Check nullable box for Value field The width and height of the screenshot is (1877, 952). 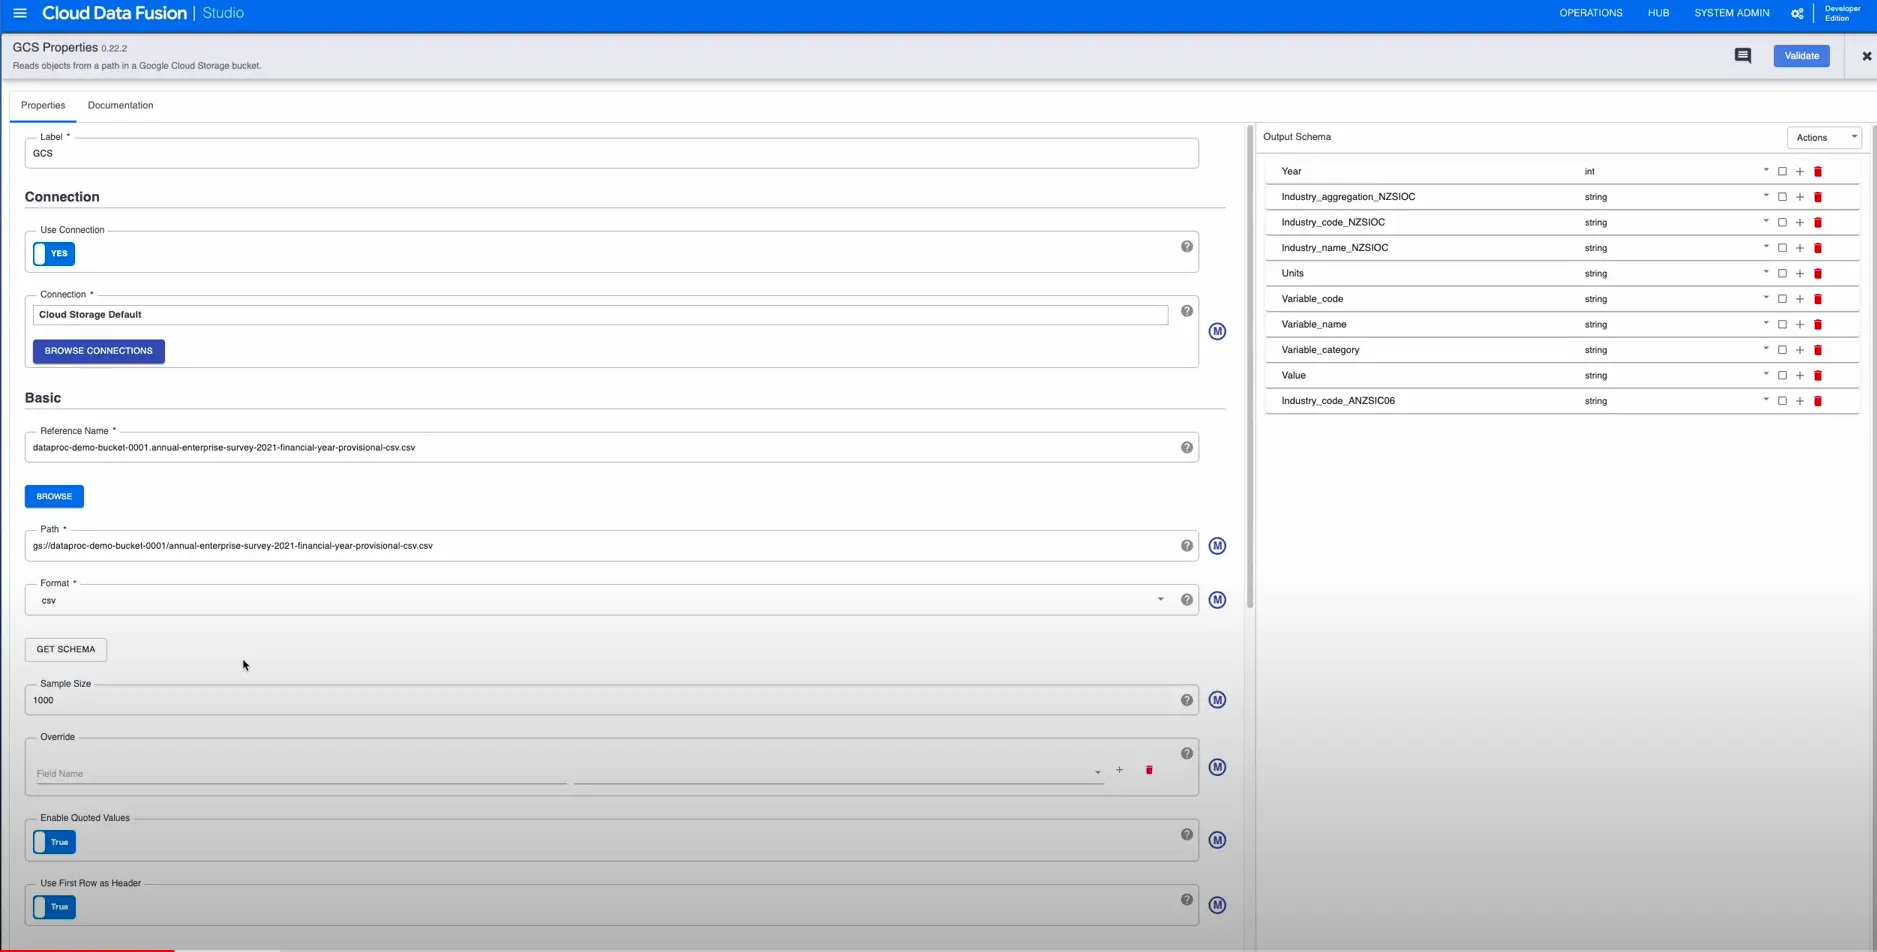click(1782, 376)
